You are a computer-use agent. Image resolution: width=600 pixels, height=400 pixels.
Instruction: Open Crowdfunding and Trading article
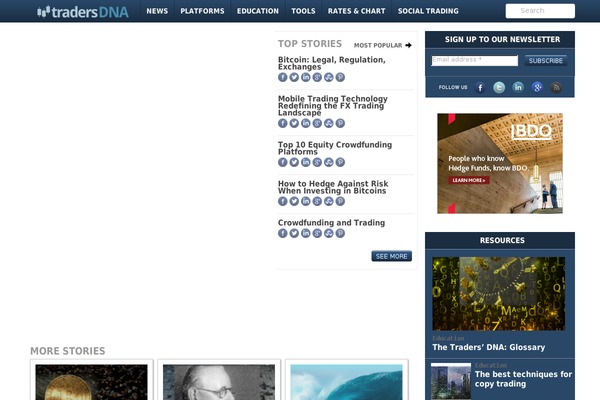[331, 223]
